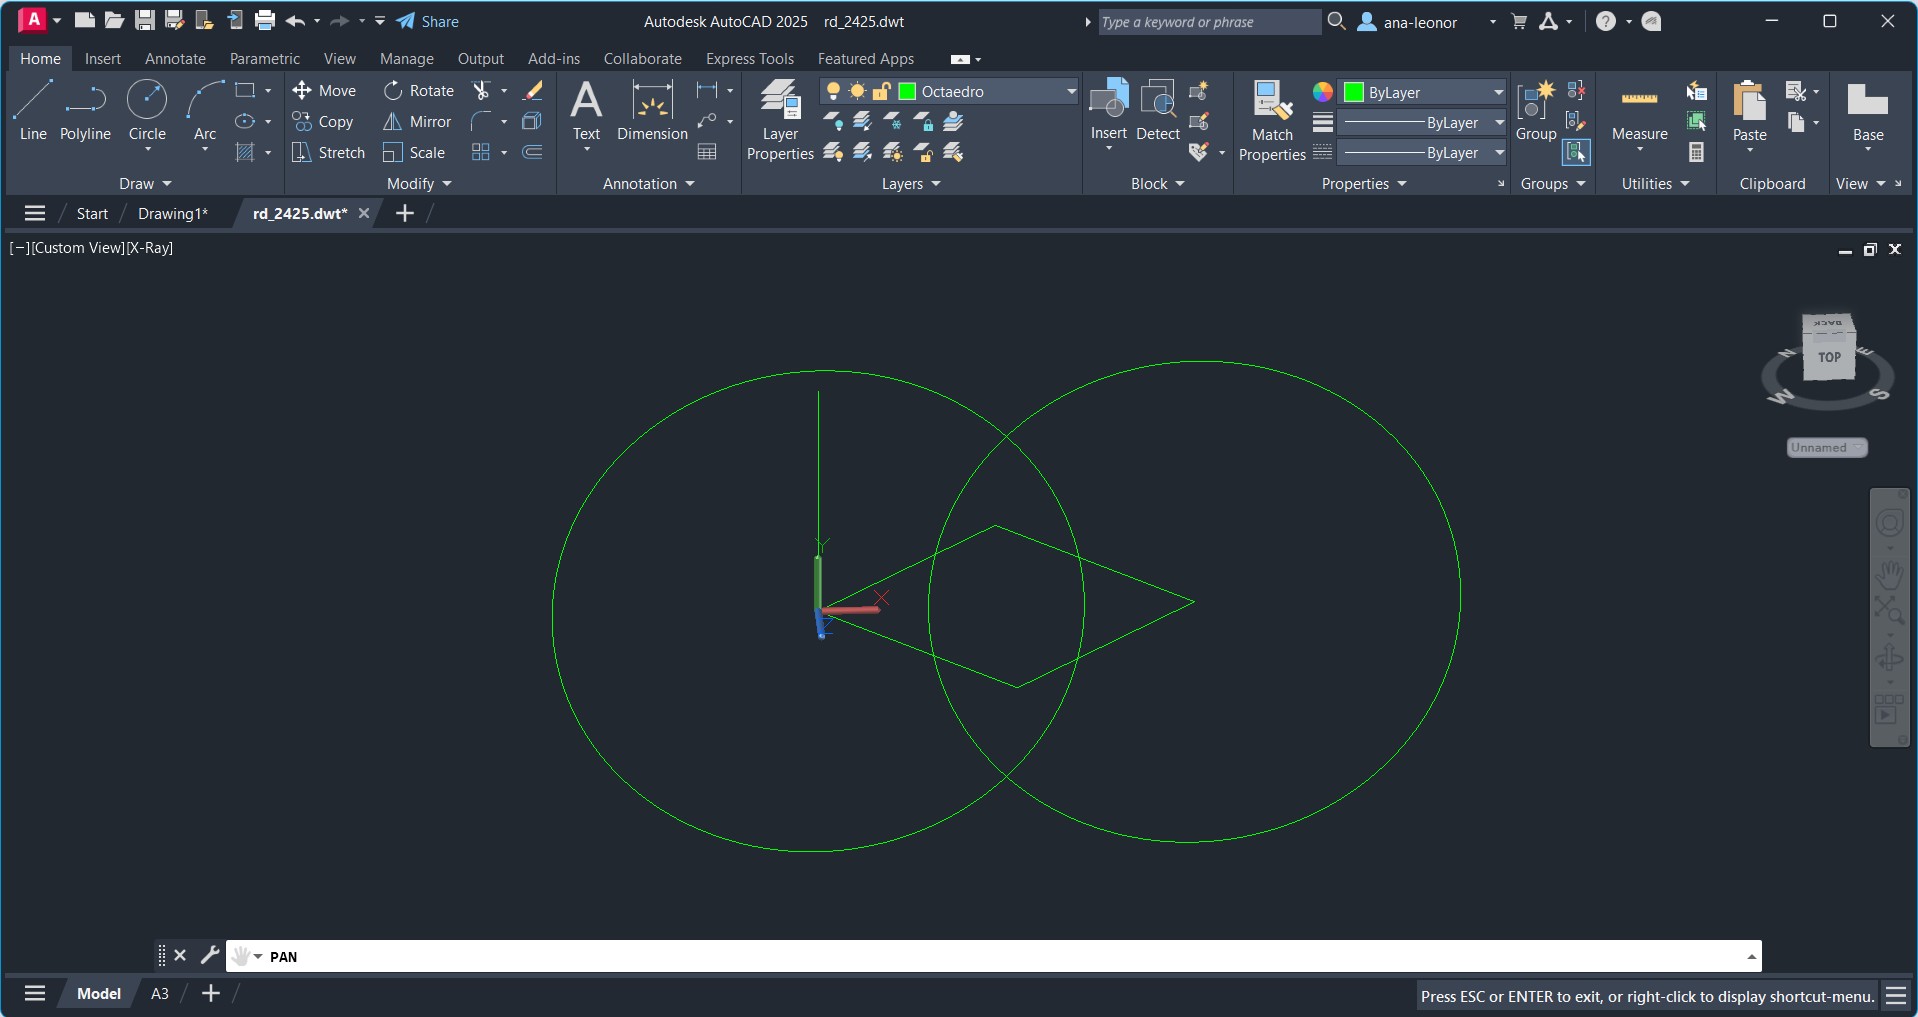Image resolution: width=1918 pixels, height=1017 pixels.
Task: Toggle Octaedro layer on/off lightbulb
Action: click(x=832, y=92)
